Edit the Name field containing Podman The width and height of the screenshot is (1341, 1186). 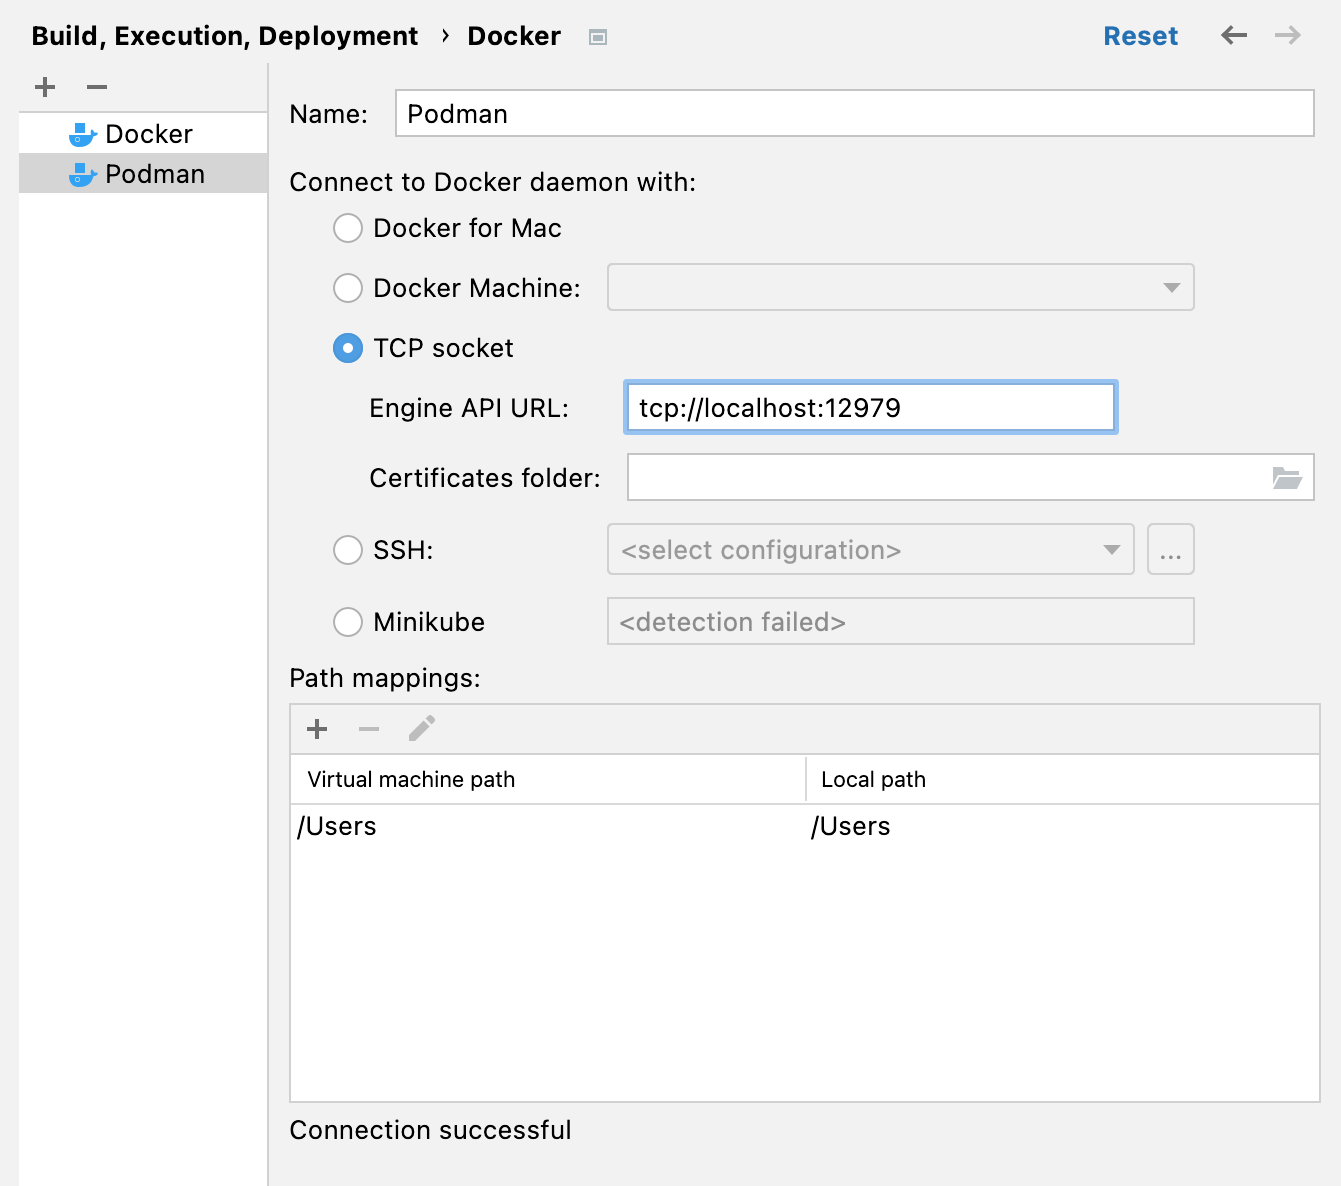[x=855, y=113]
